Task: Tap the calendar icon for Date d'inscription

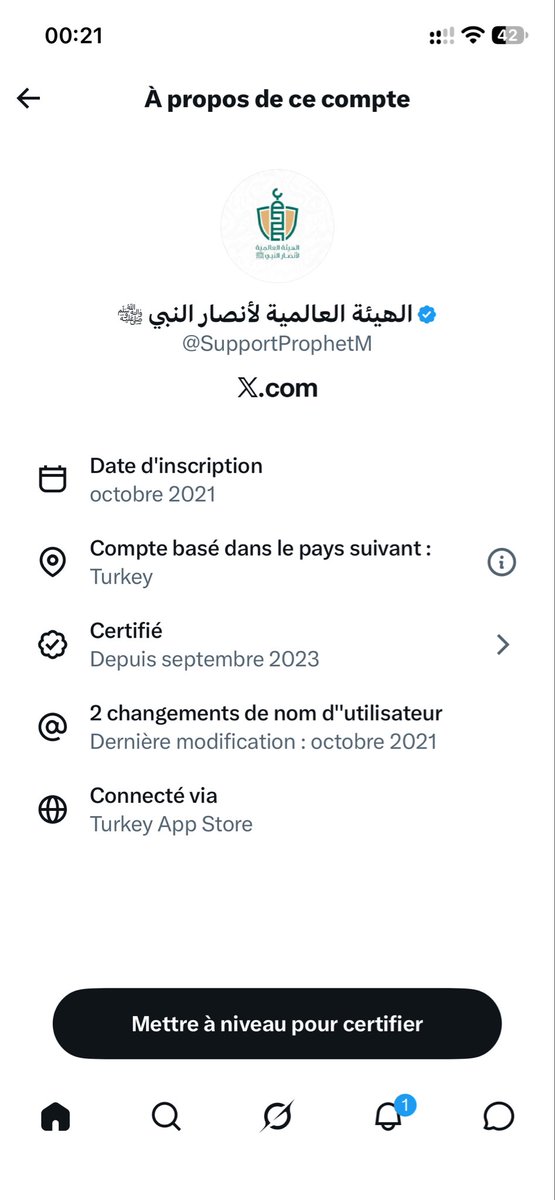Action: pyautogui.click(x=52, y=479)
